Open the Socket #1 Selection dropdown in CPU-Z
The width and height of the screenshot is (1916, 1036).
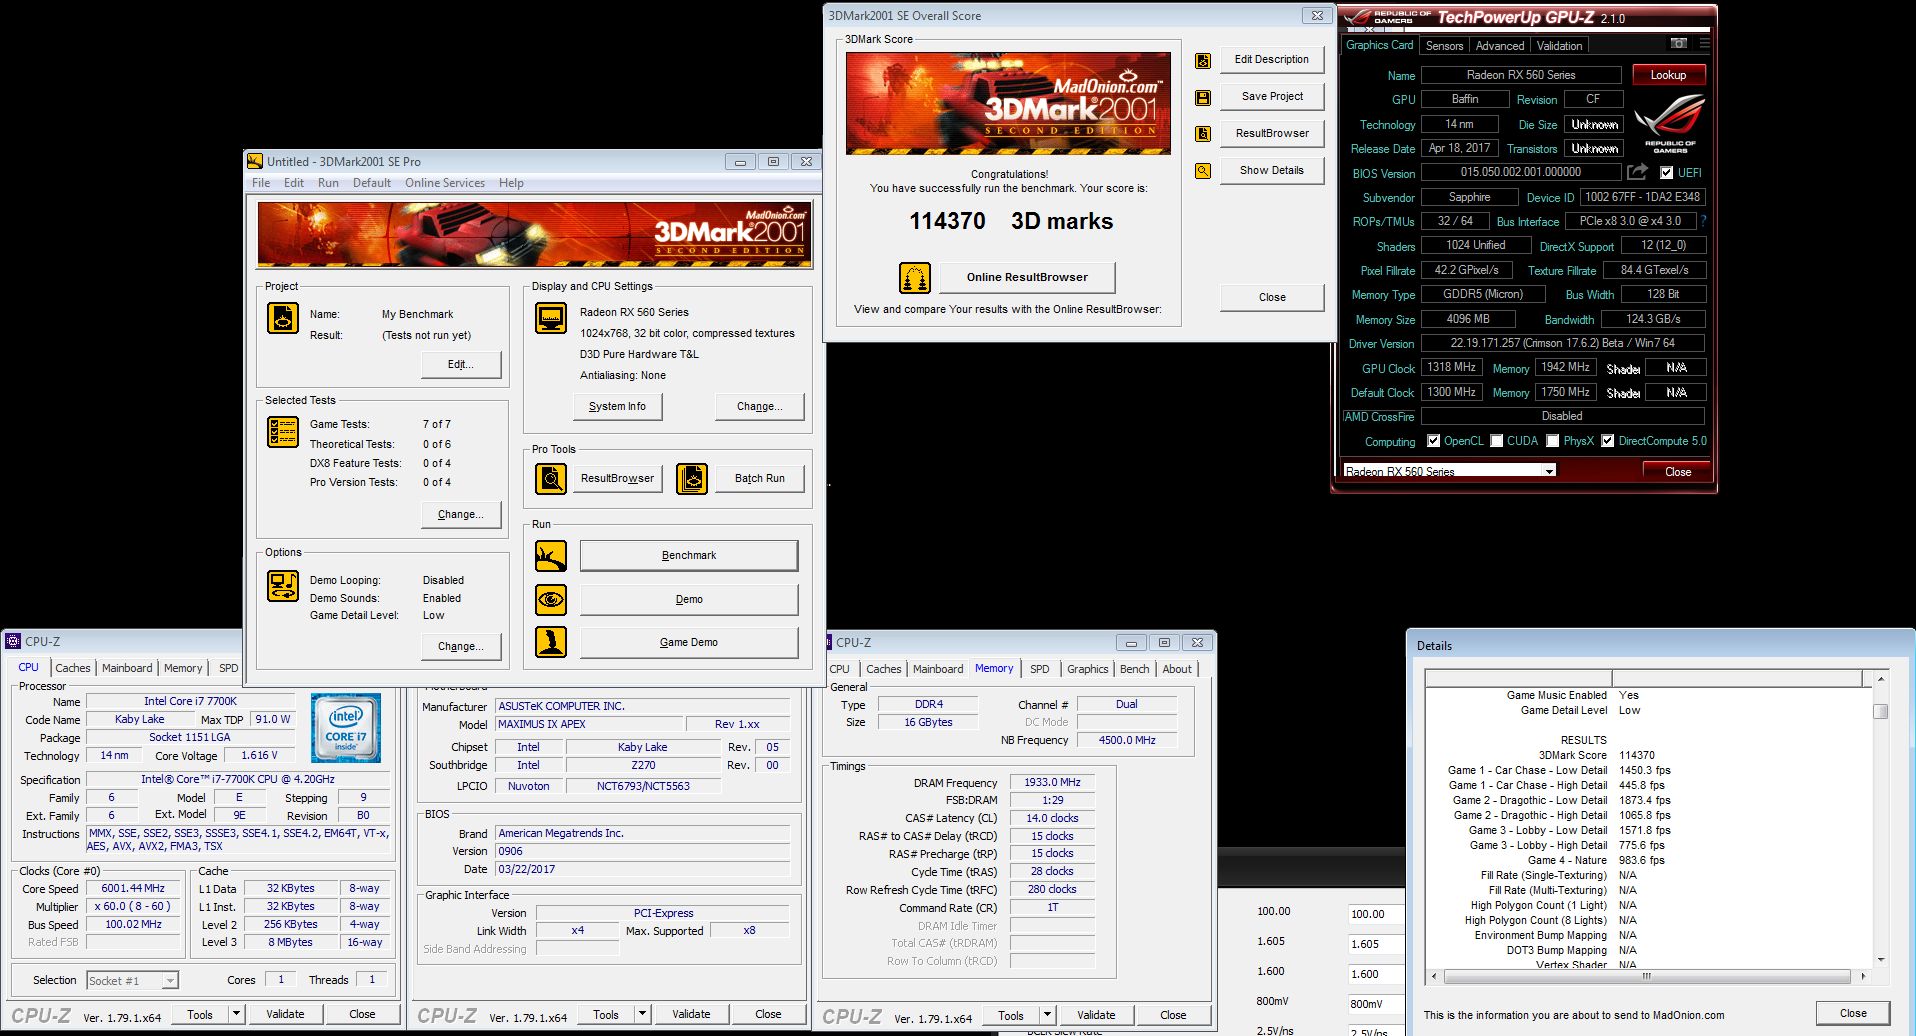click(x=132, y=981)
